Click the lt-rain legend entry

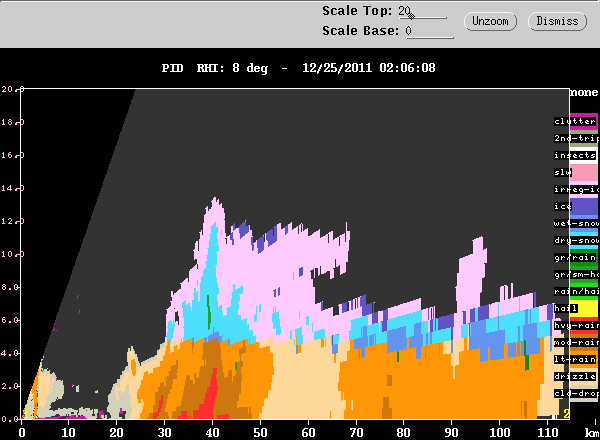(x=574, y=359)
